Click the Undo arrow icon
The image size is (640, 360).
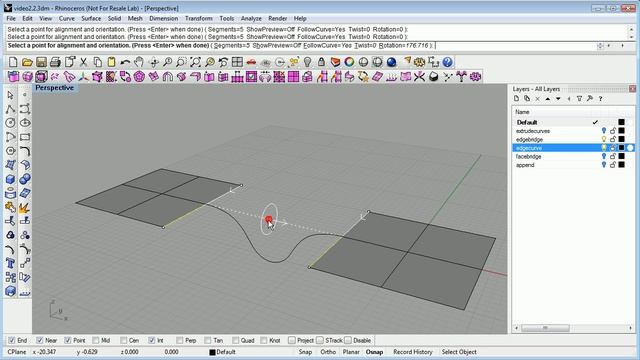[125, 62]
